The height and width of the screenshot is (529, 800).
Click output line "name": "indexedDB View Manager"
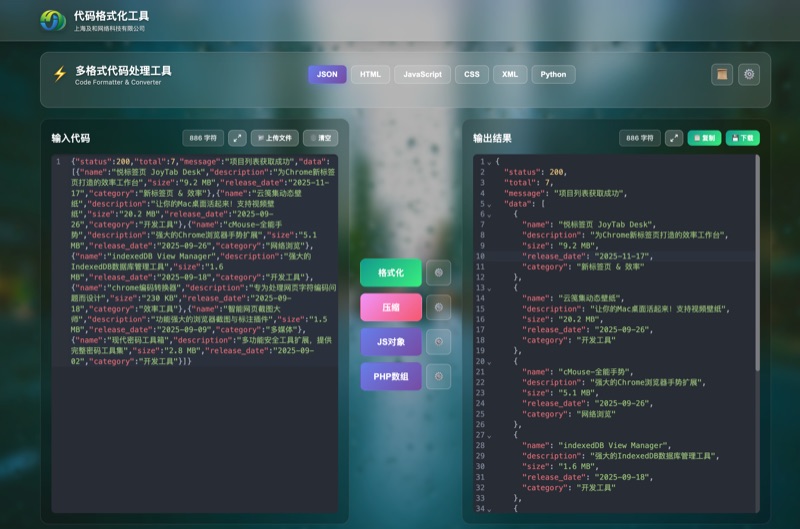(596, 445)
